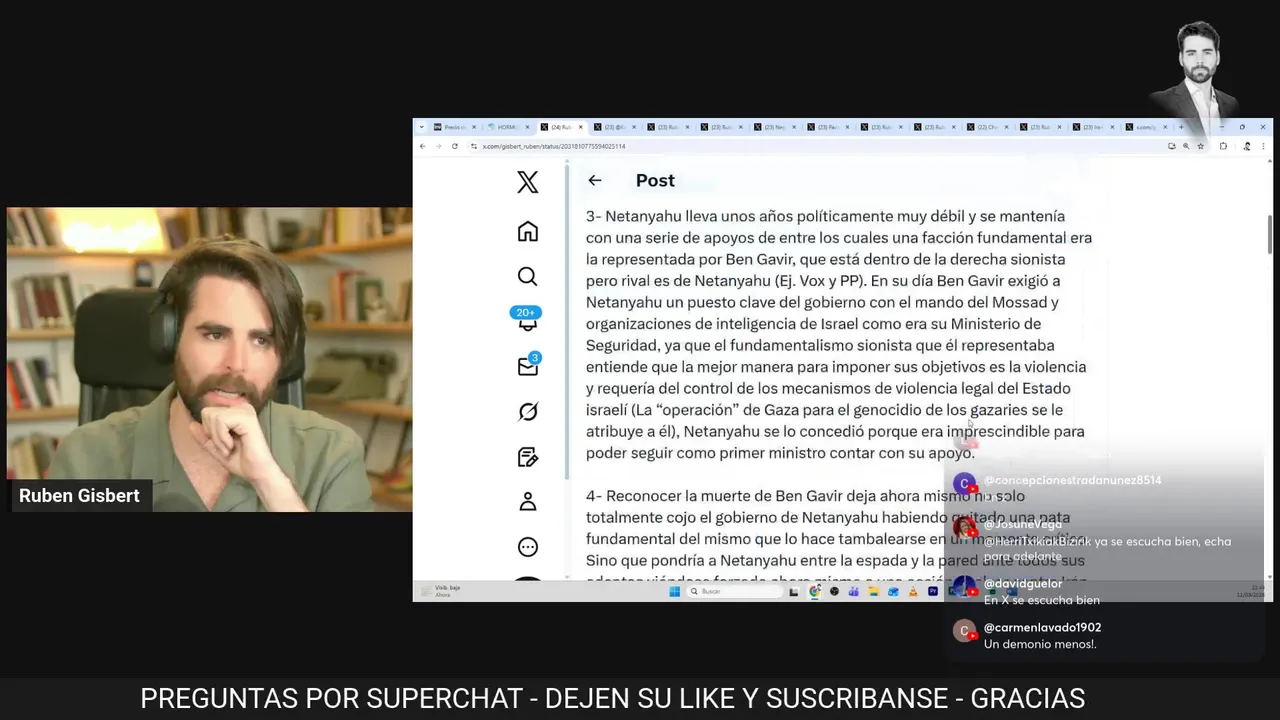Open the browser extensions puzzle icon
This screenshot has width=1280, height=720.
[1223, 146]
